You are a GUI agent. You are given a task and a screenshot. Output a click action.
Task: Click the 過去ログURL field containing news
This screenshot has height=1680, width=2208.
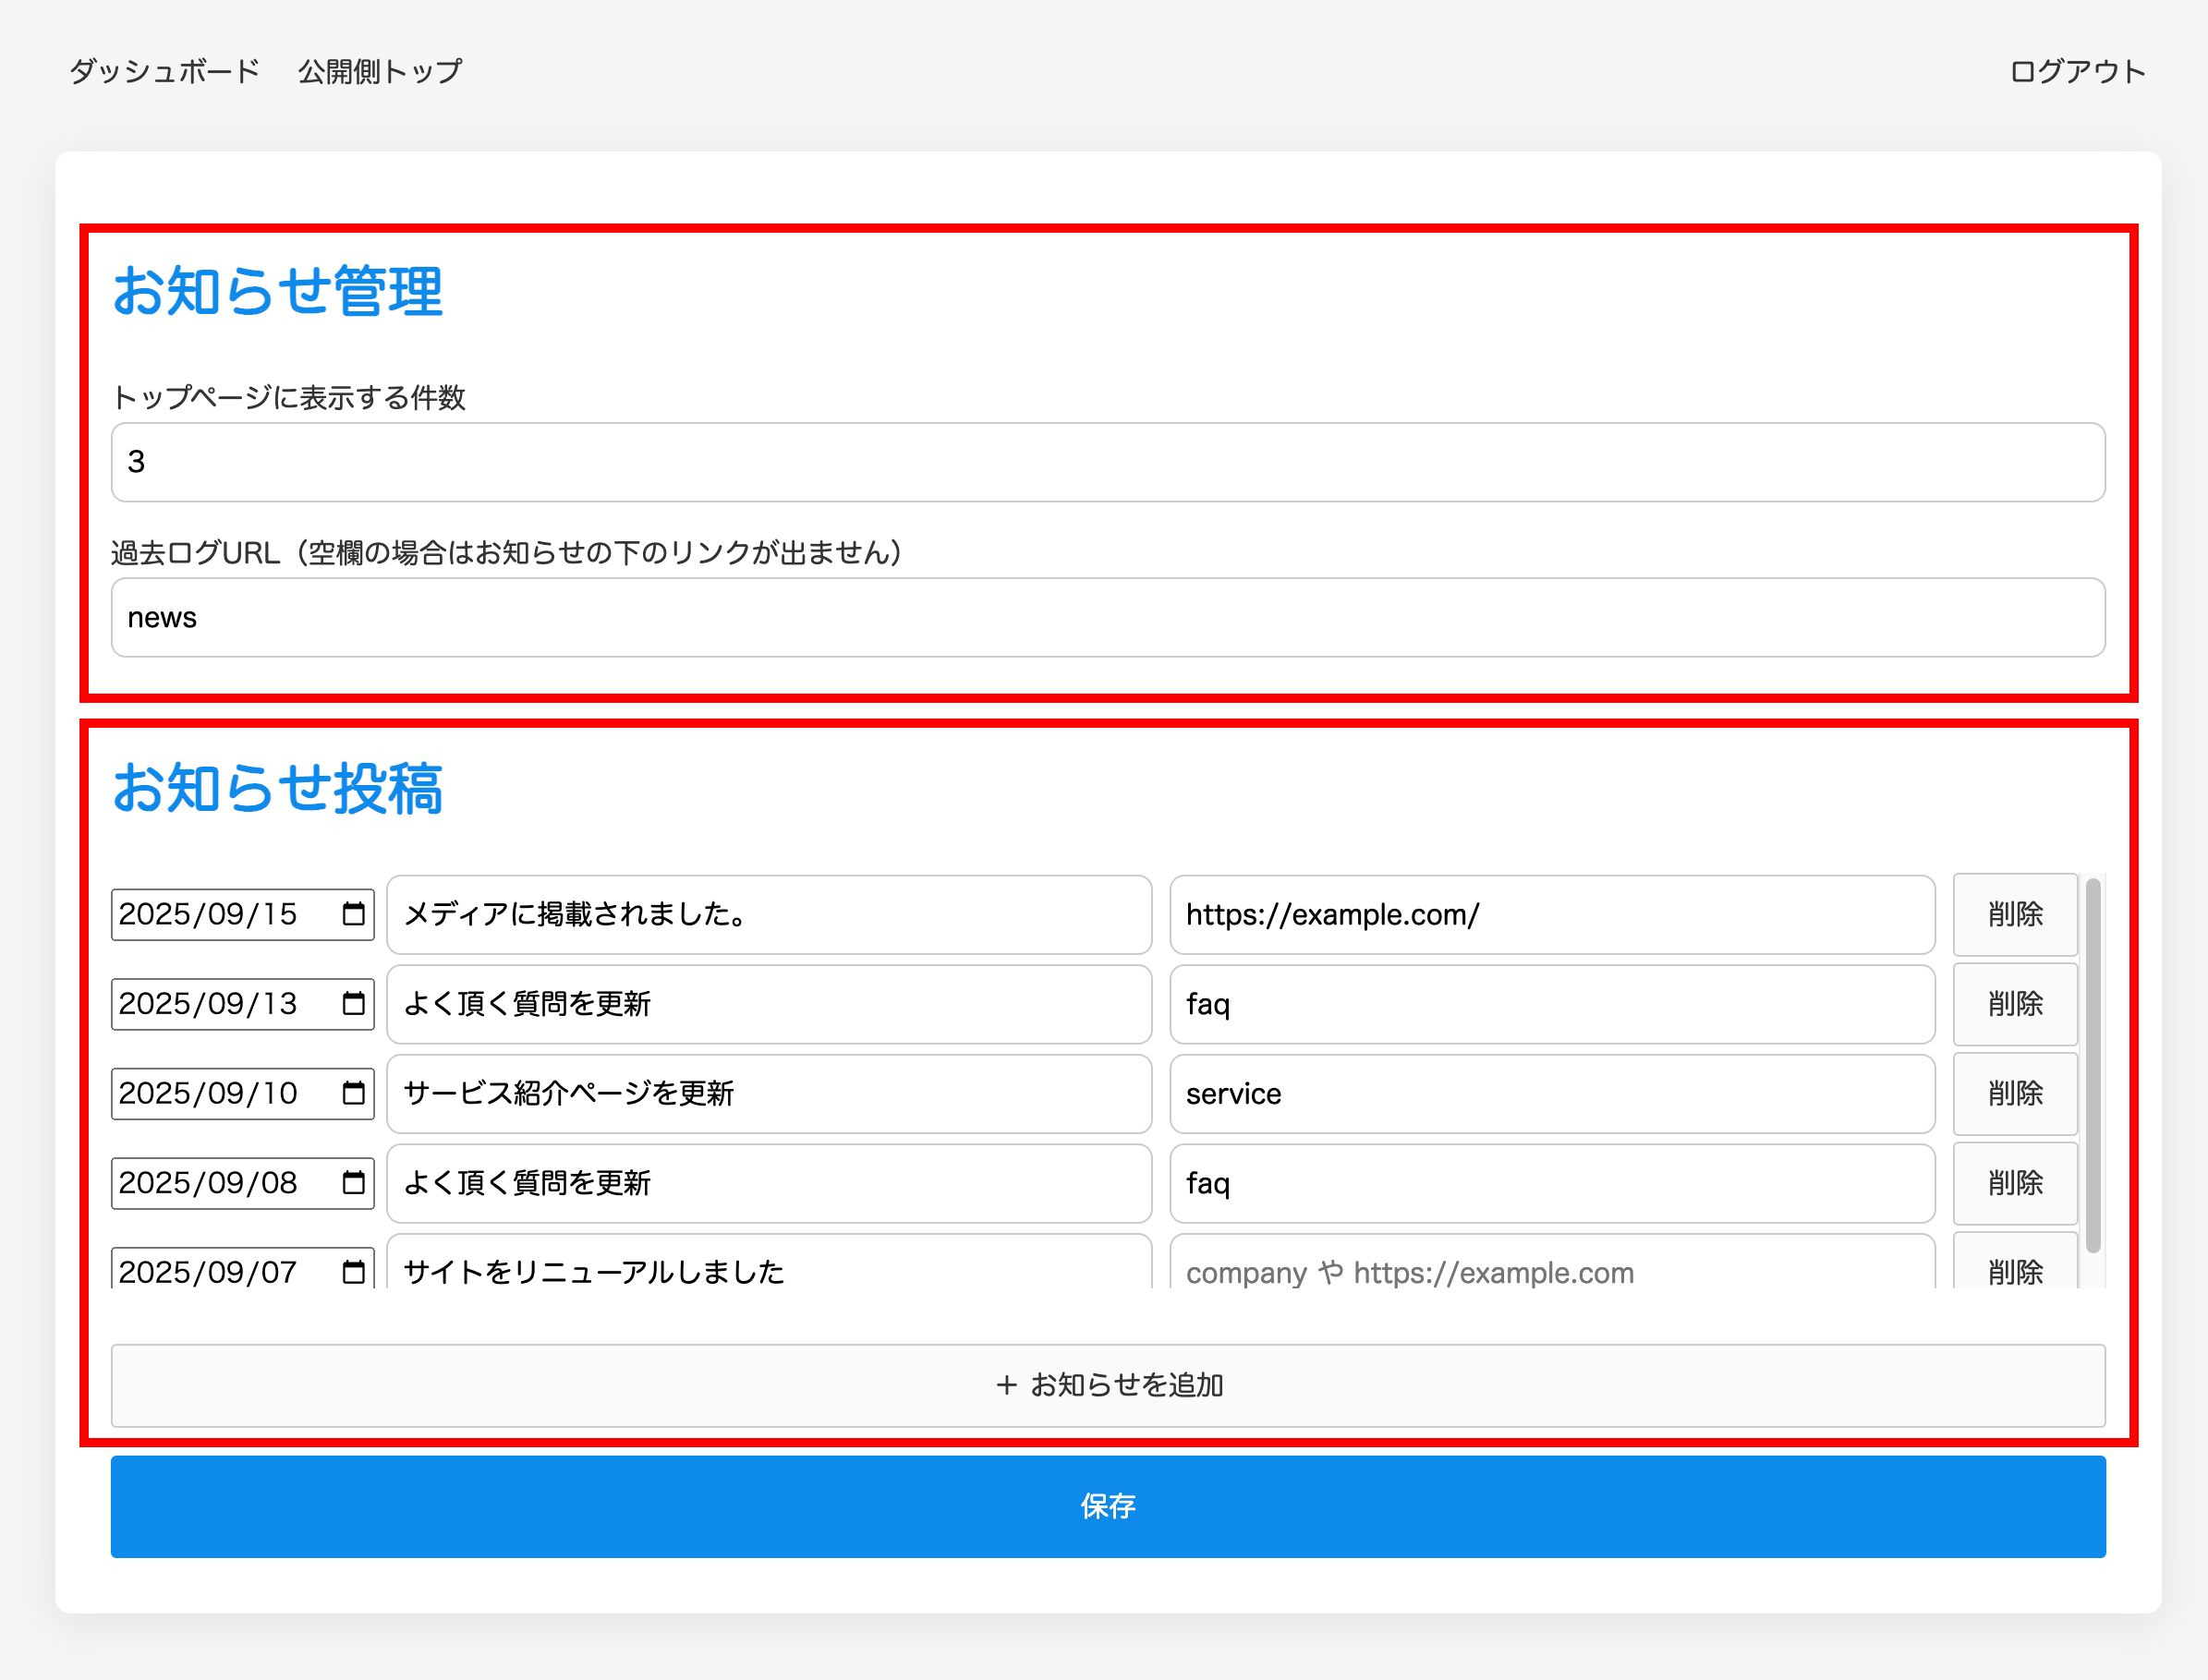pyautogui.click(x=1107, y=617)
